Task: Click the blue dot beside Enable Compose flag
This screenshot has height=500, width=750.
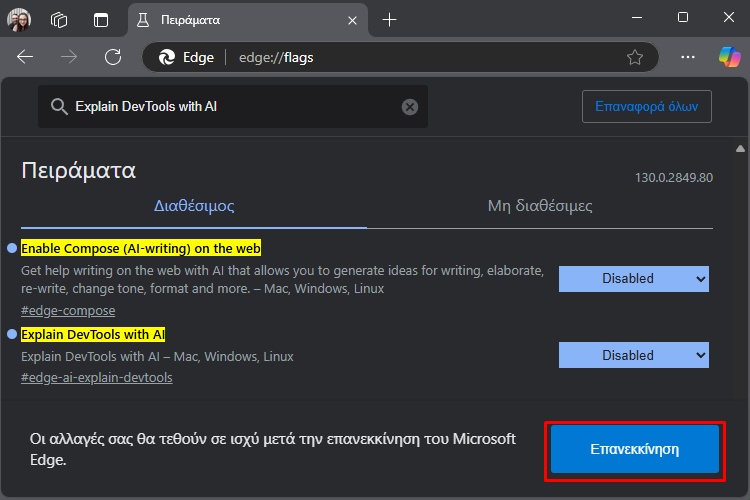Action: pyautogui.click(x=12, y=248)
